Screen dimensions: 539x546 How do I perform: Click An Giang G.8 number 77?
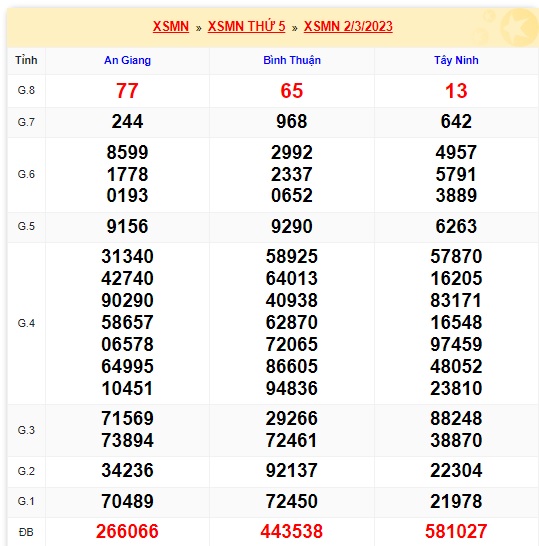coord(127,91)
